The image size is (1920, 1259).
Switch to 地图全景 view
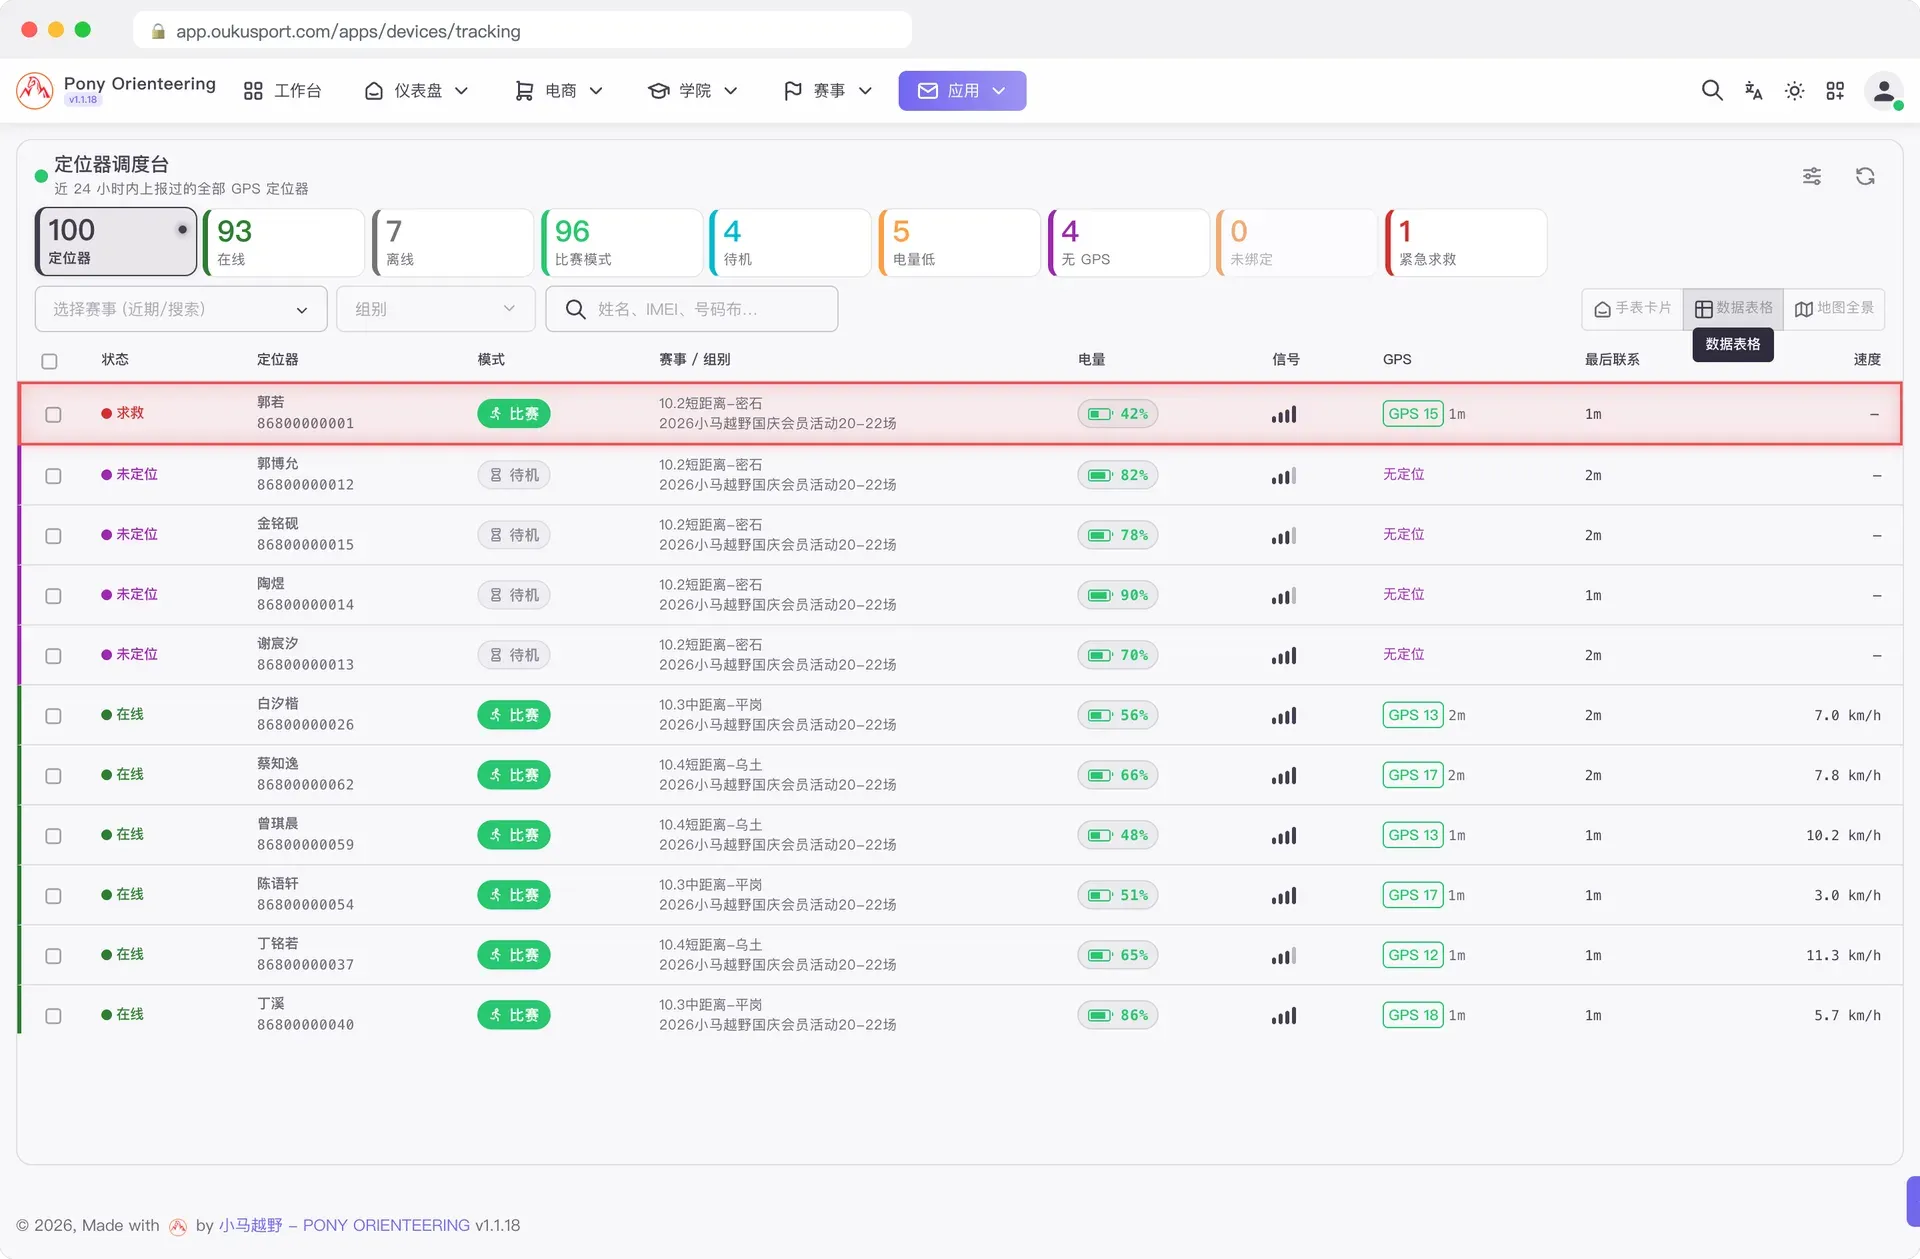tap(1834, 308)
